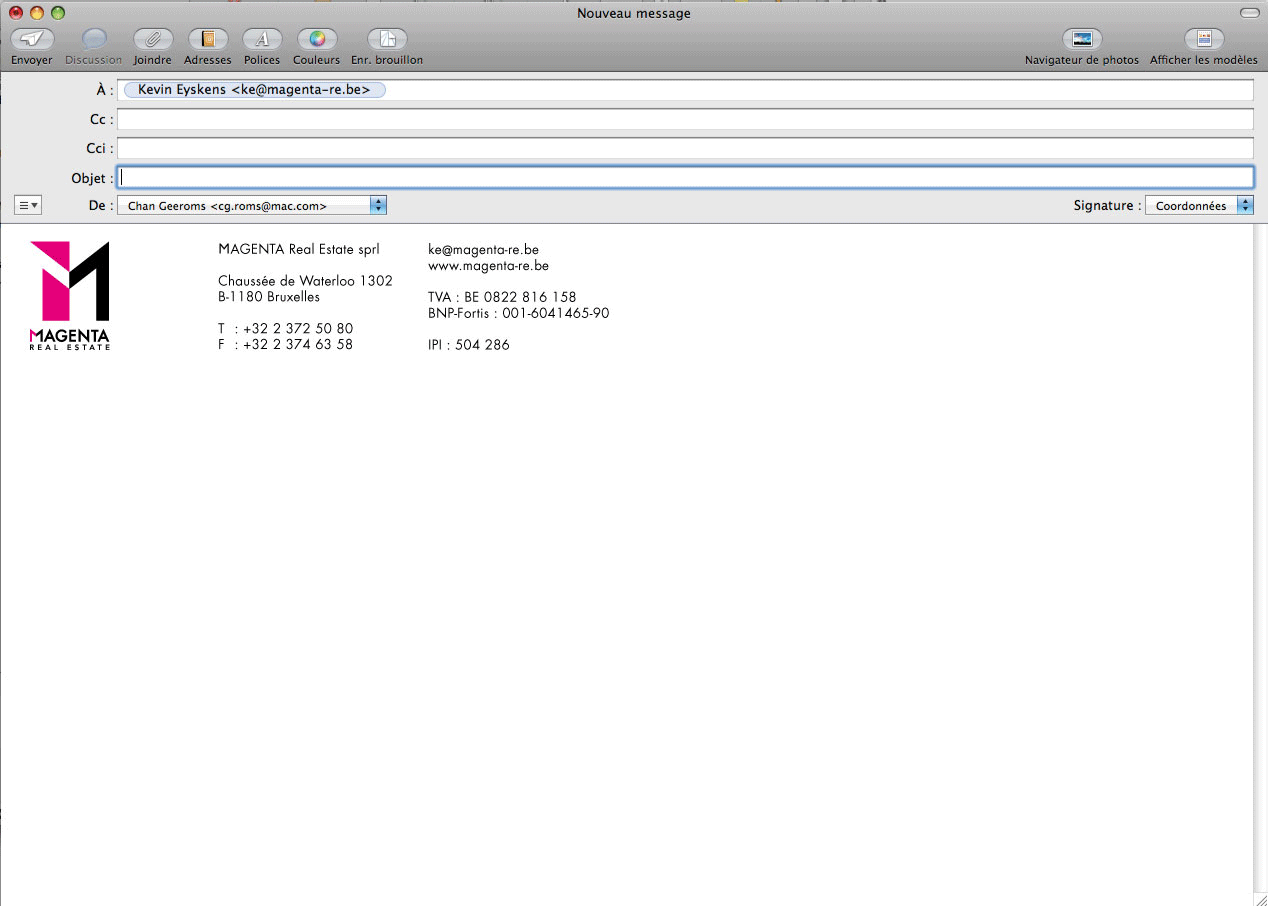
Task: Click the text 'BNP-Fortis : 001-6041465-90'
Action: [x=518, y=313]
